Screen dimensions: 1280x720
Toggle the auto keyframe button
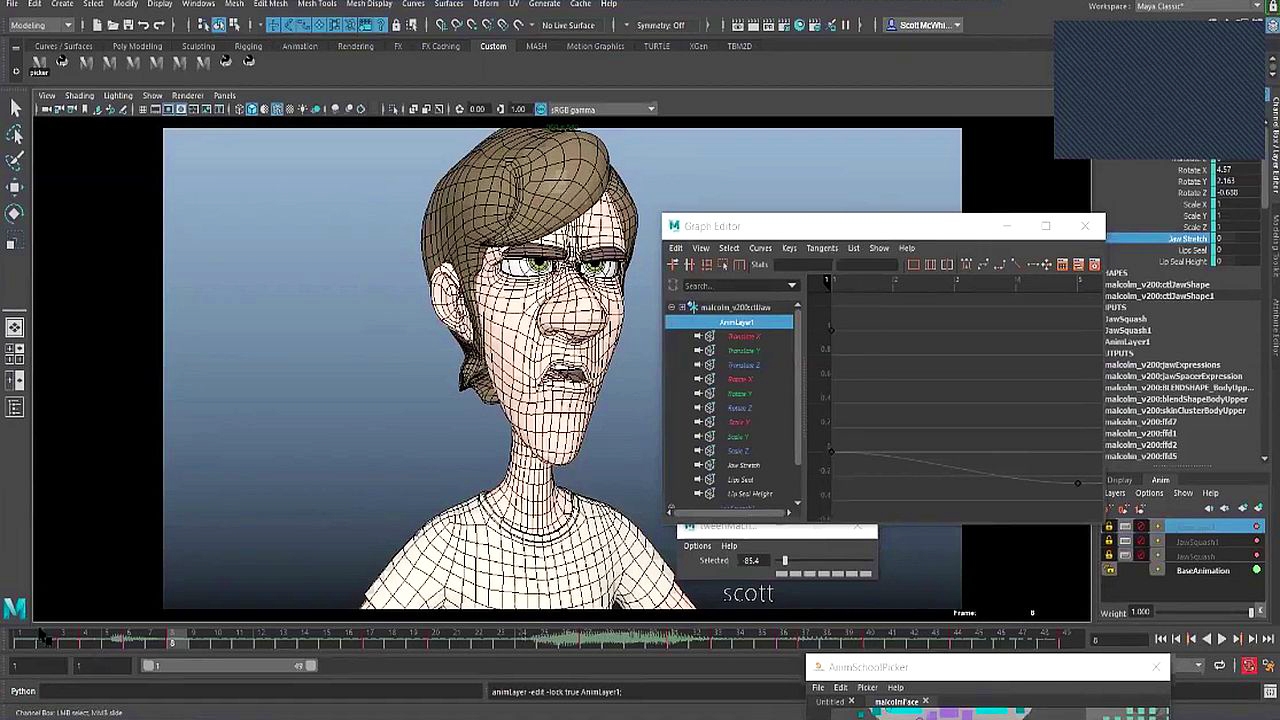(1249, 666)
